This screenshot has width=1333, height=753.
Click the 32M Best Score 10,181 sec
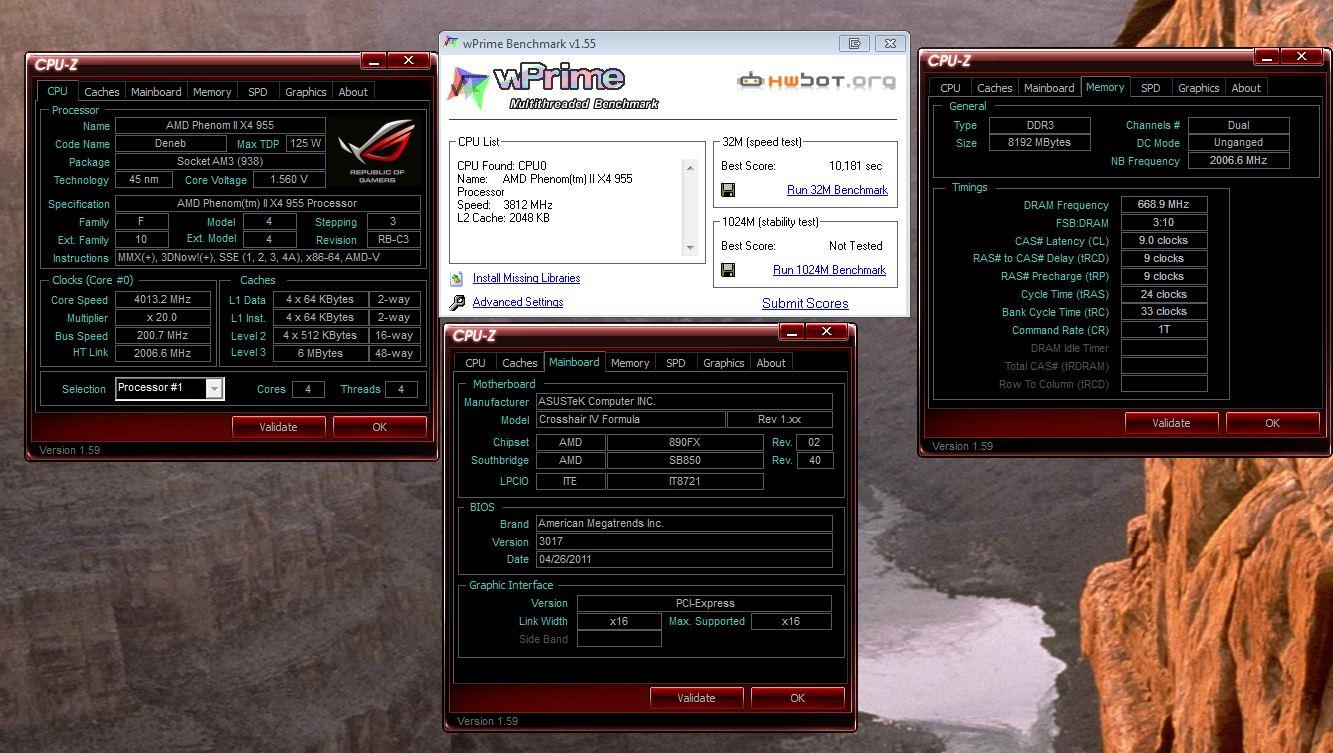coord(856,166)
